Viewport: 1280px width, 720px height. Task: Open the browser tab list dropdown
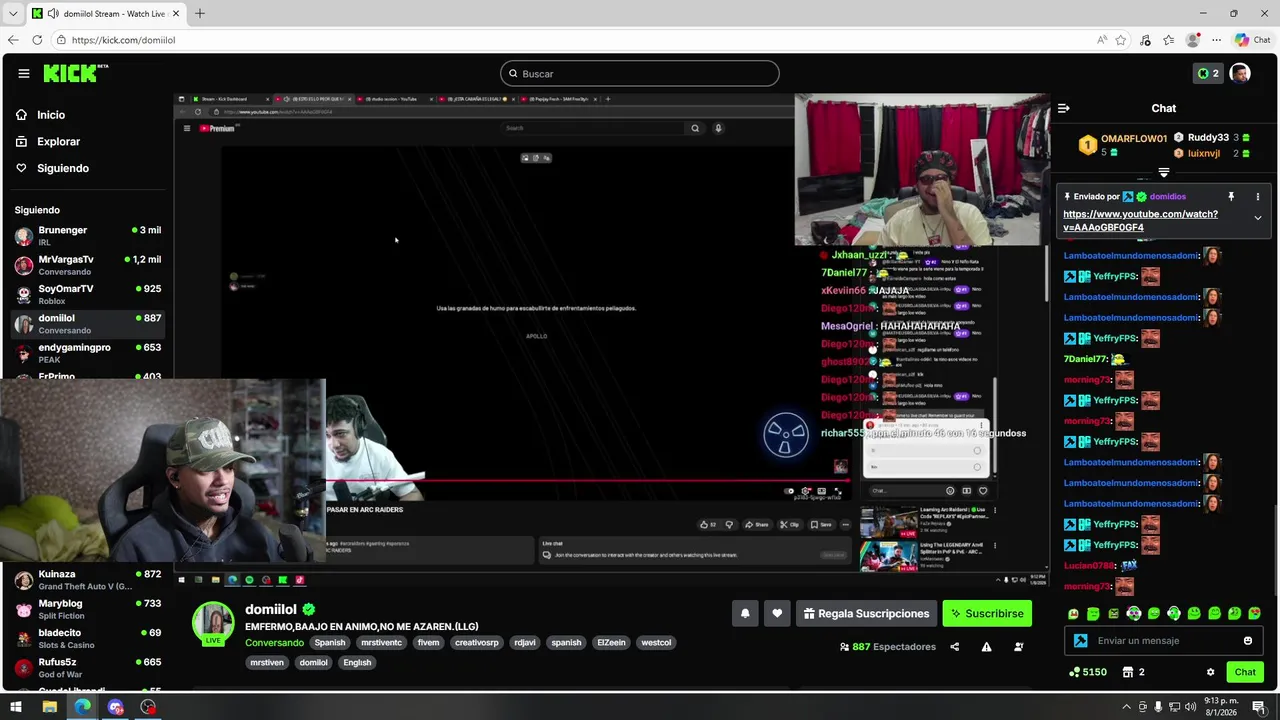click(x=12, y=14)
